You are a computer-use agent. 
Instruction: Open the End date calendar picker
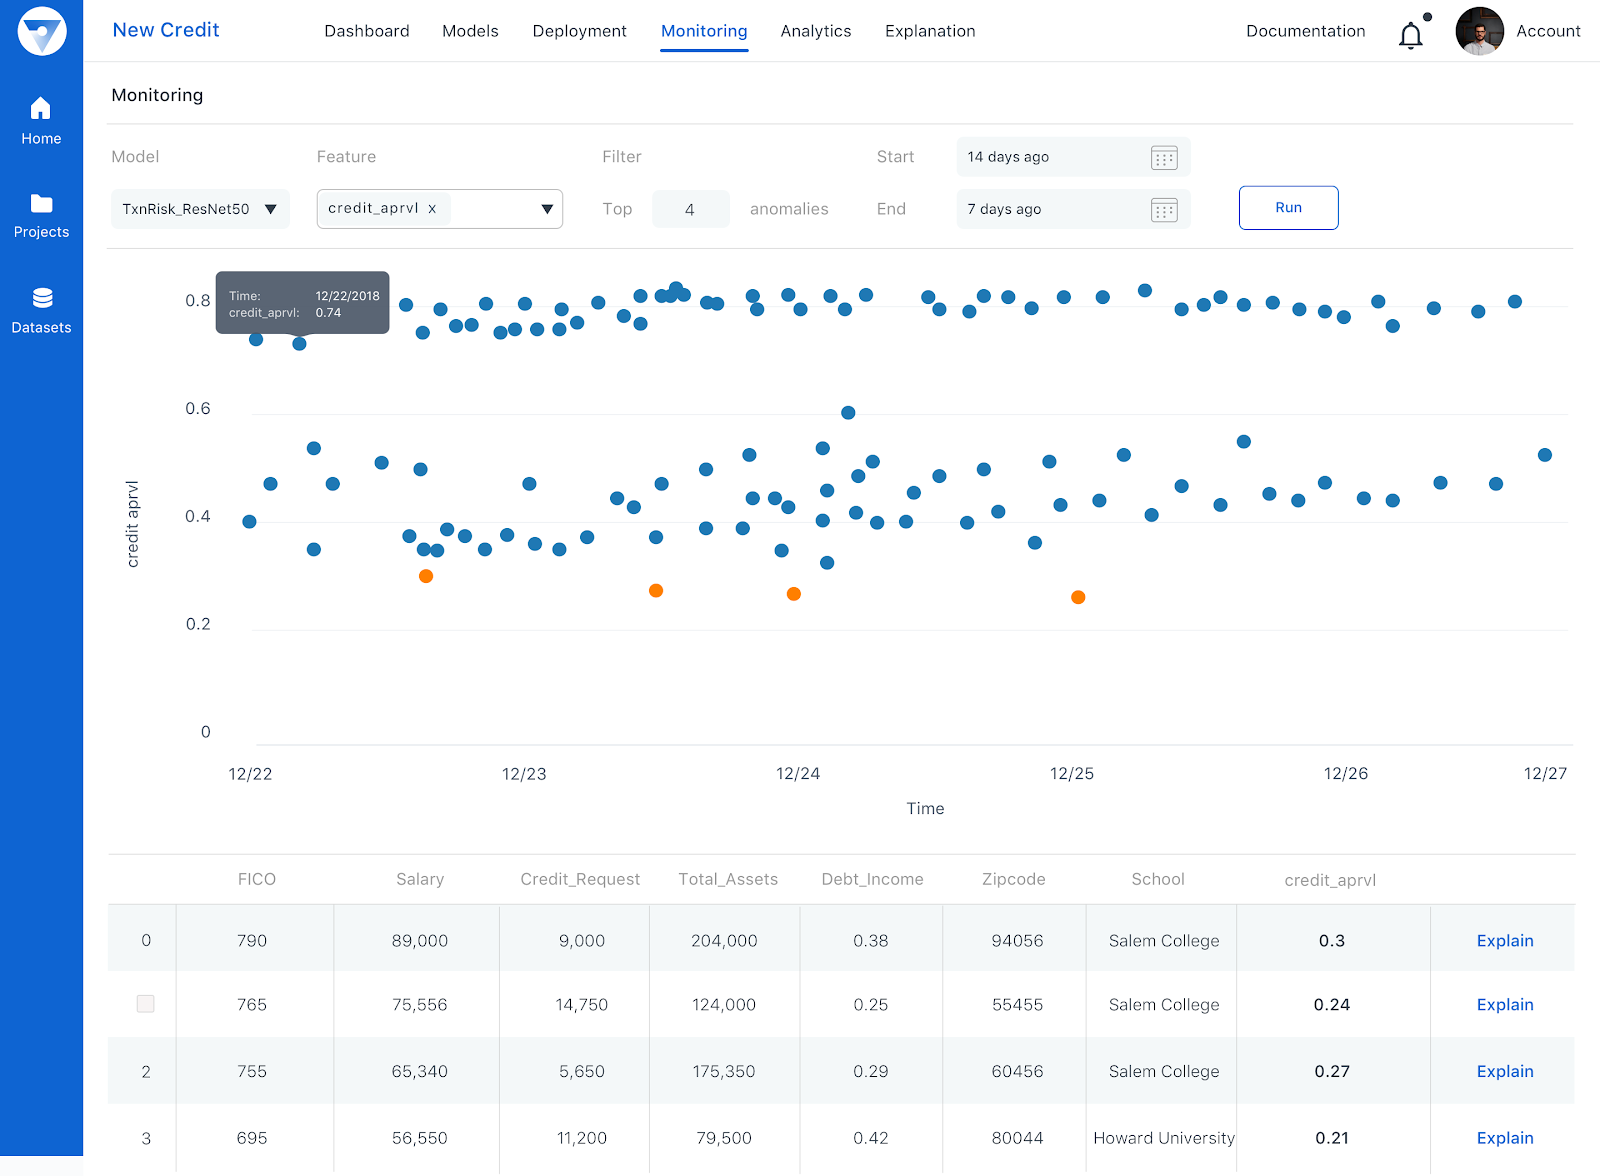tap(1164, 210)
